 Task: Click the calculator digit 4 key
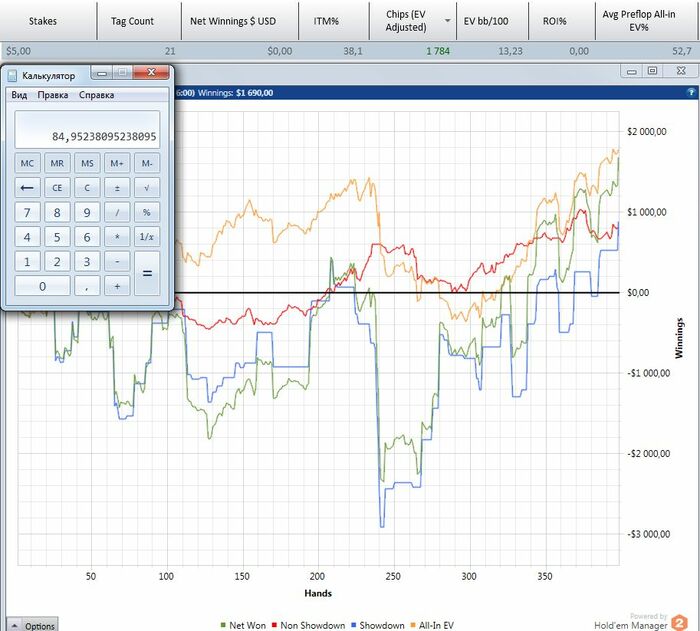(27, 237)
